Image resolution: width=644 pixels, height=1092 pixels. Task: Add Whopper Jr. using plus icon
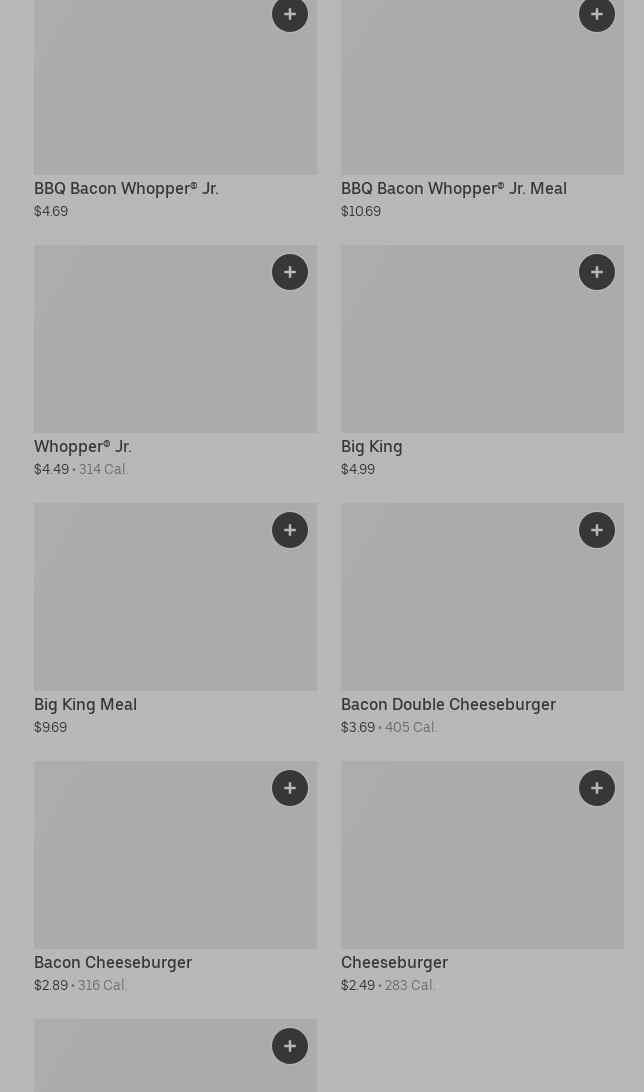point(290,272)
